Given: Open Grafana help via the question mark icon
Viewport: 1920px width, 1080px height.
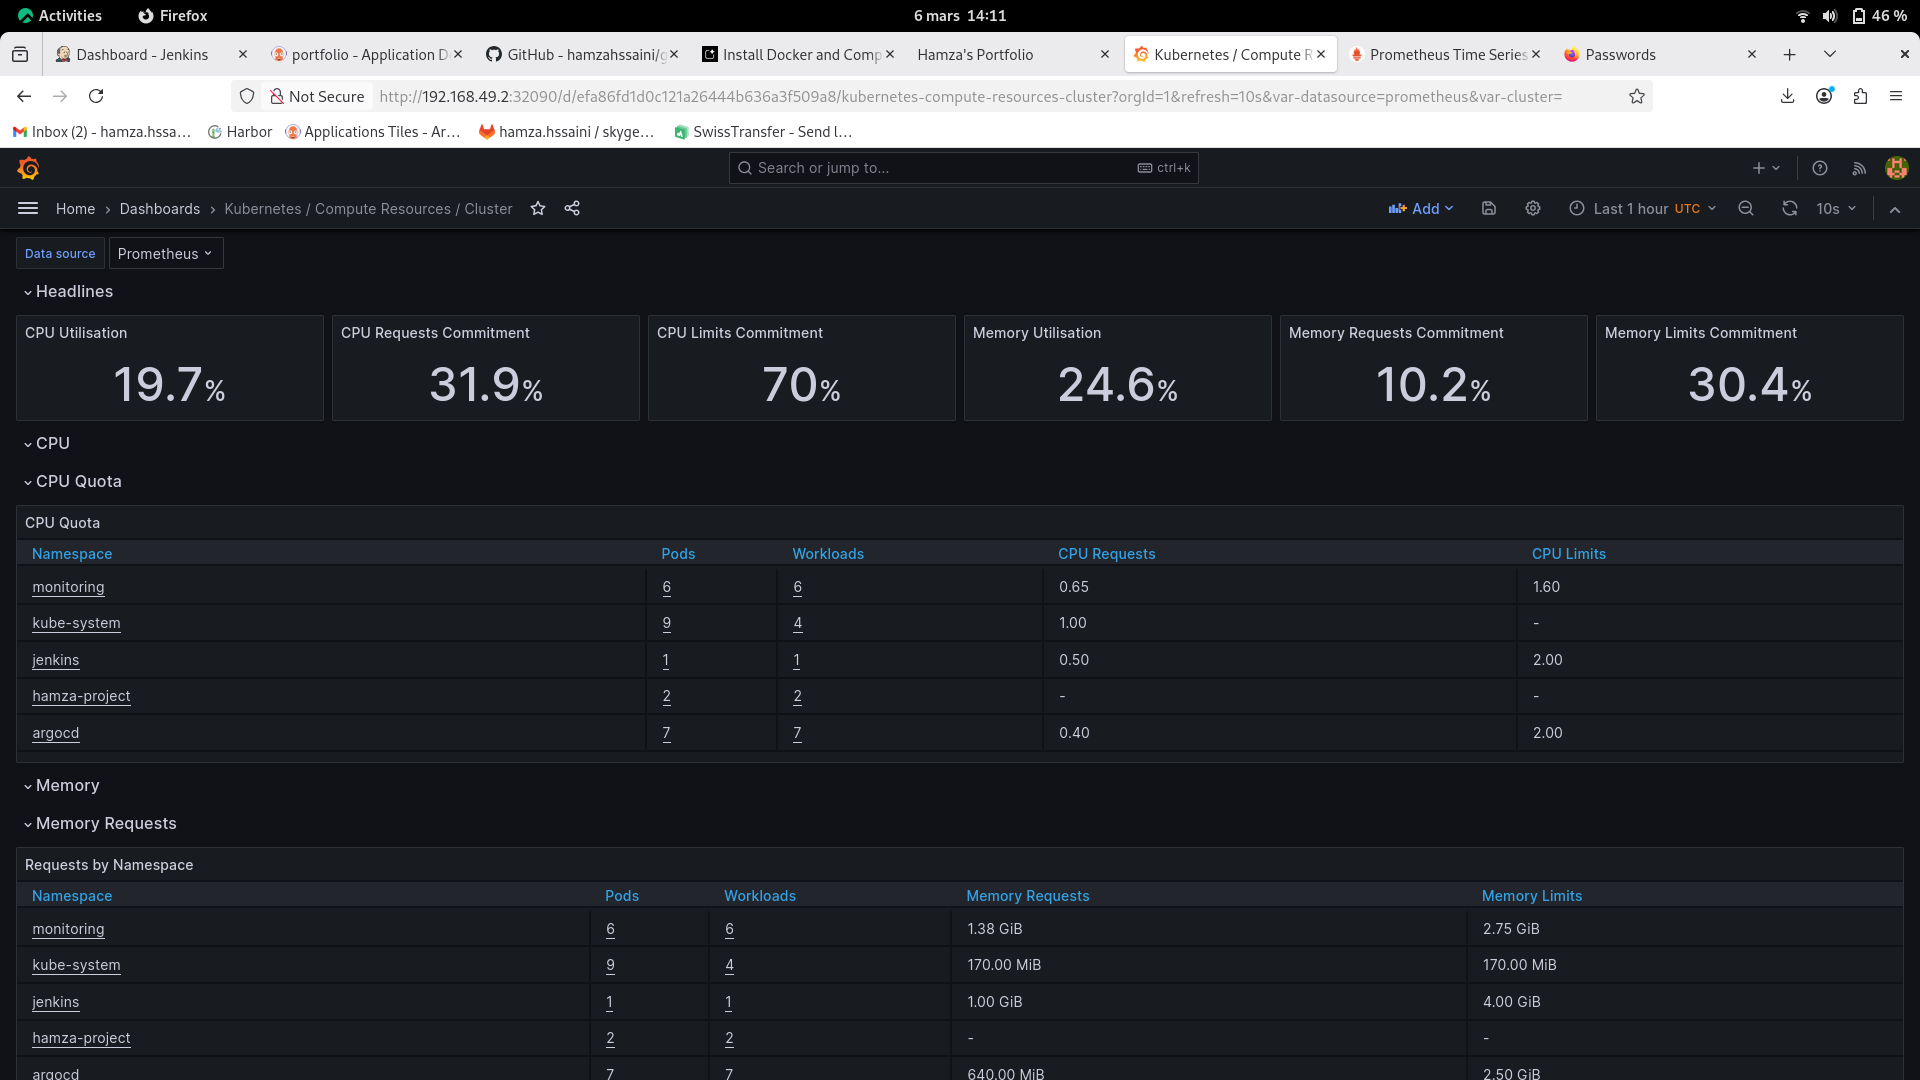Looking at the screenshot, I should (1820, 168).
